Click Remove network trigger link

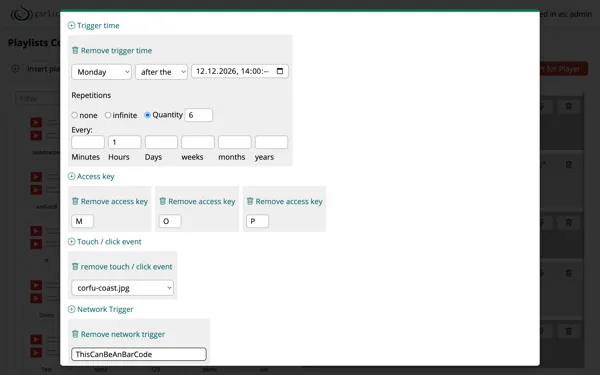pyautogui.click(x=119, y=334)
